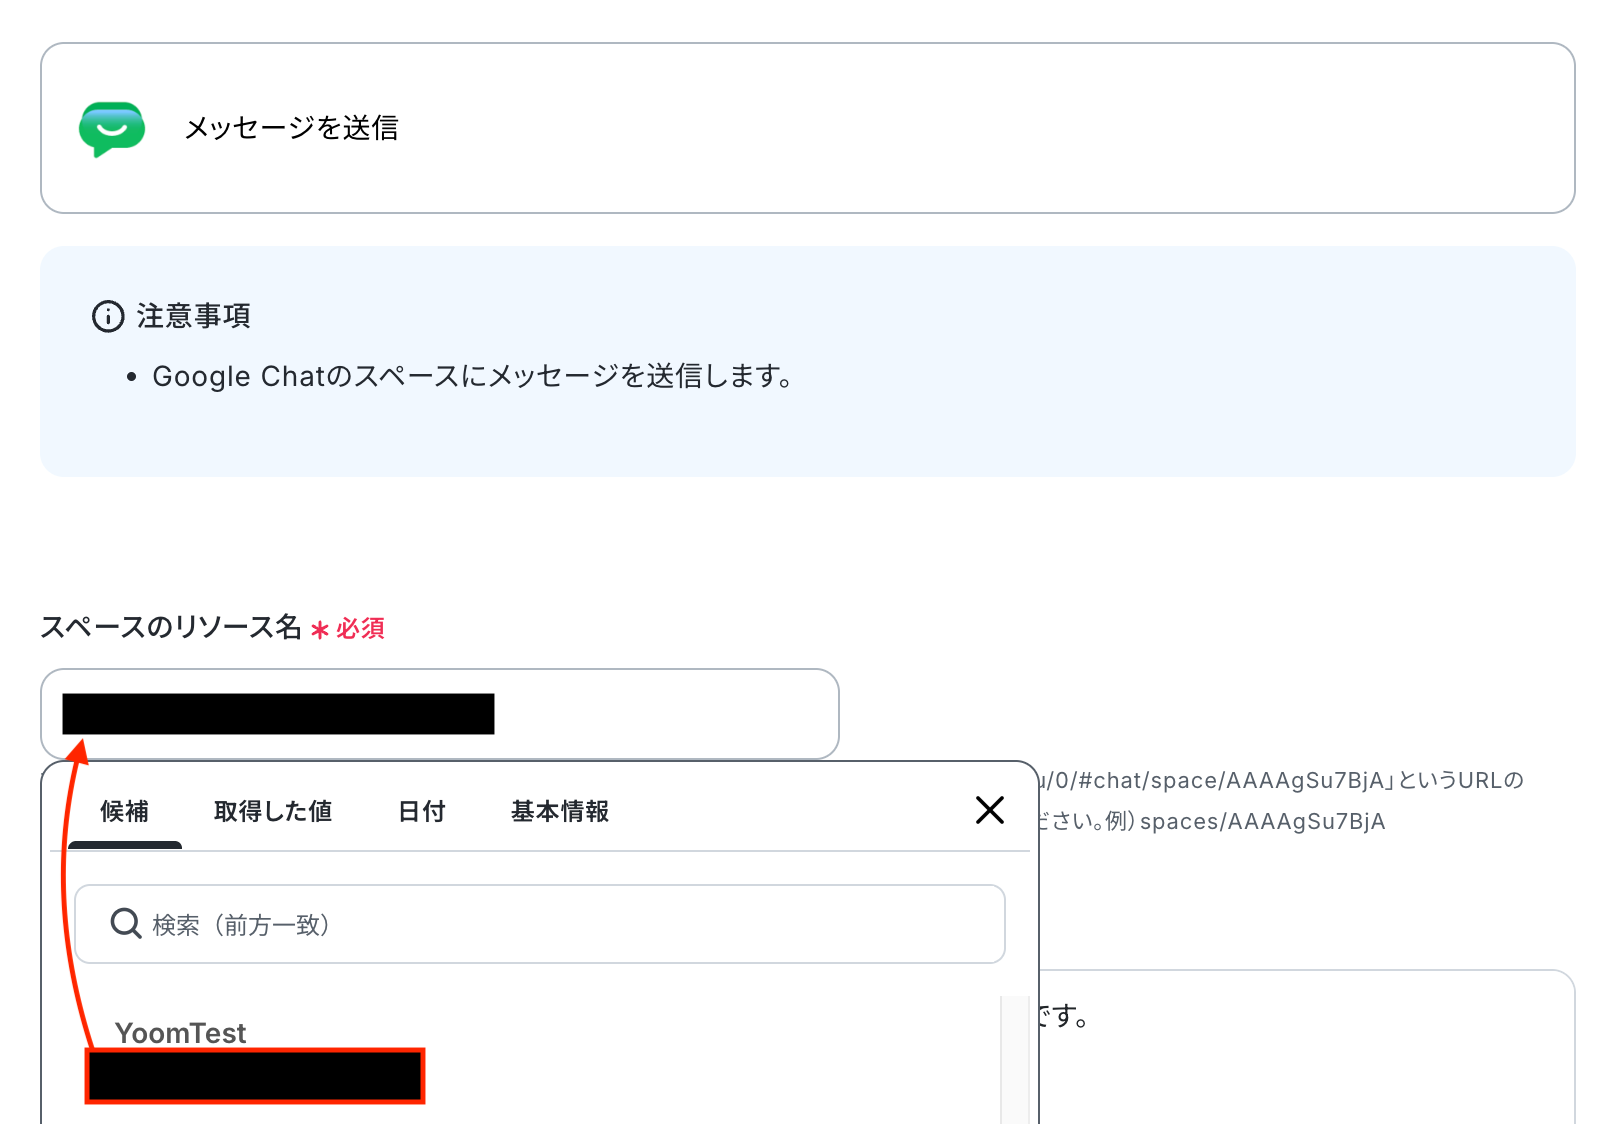Screen dimensions: 1604x1124
Task: Go to the 基本情報 tab
Action: point(560,811)
